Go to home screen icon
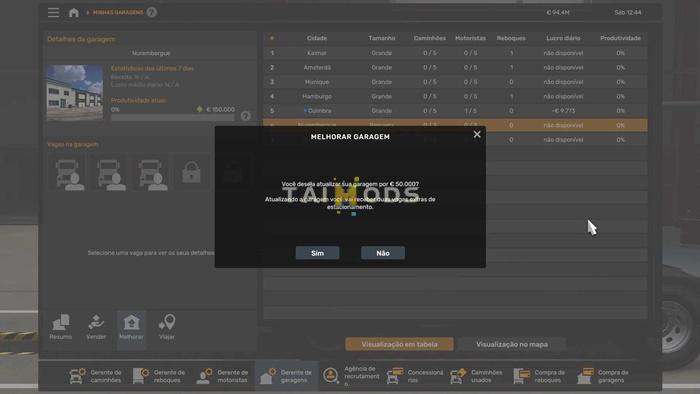Viewport: 700px width, 394px height. 74,12
